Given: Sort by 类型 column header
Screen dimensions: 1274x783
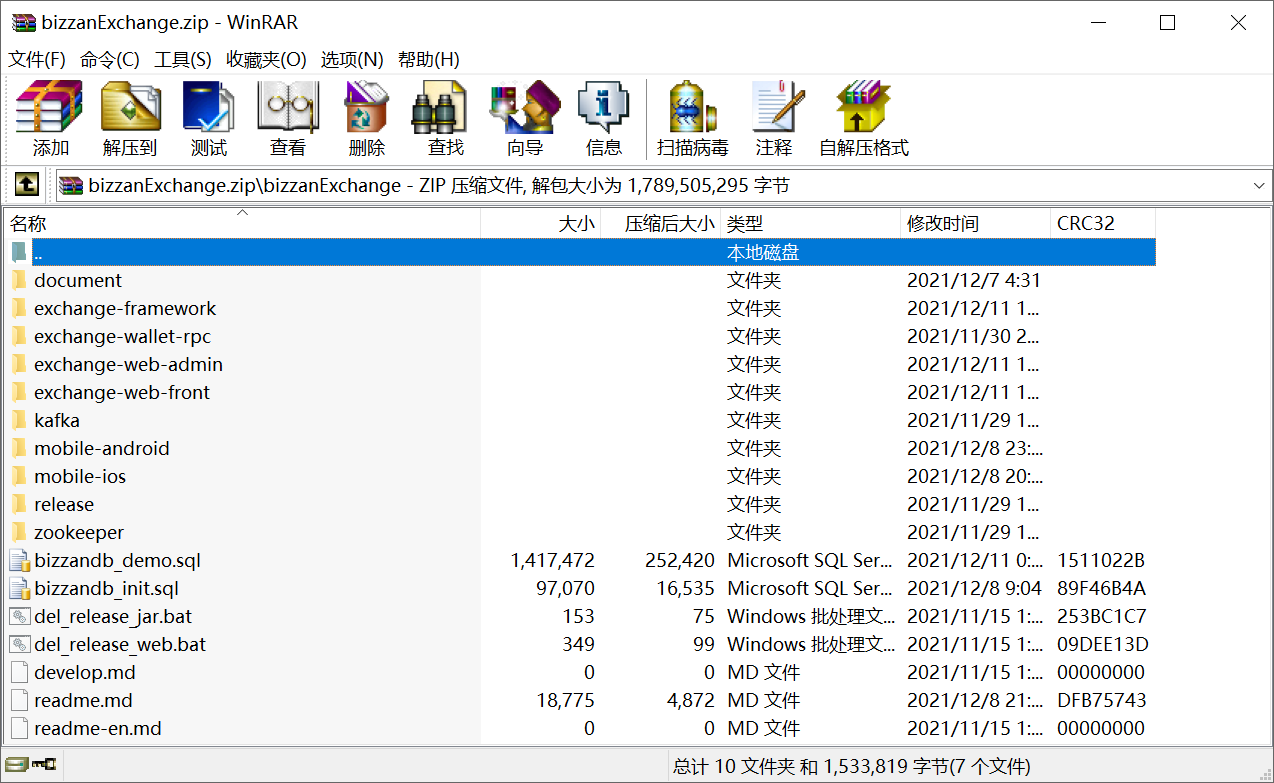Looking at the screenshot, I should 810,223.
